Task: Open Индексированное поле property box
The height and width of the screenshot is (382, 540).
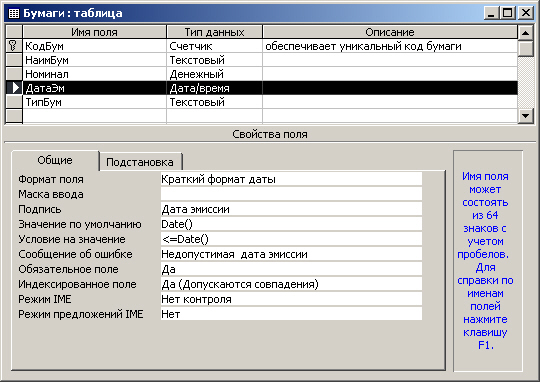Action: click(291, 284)
